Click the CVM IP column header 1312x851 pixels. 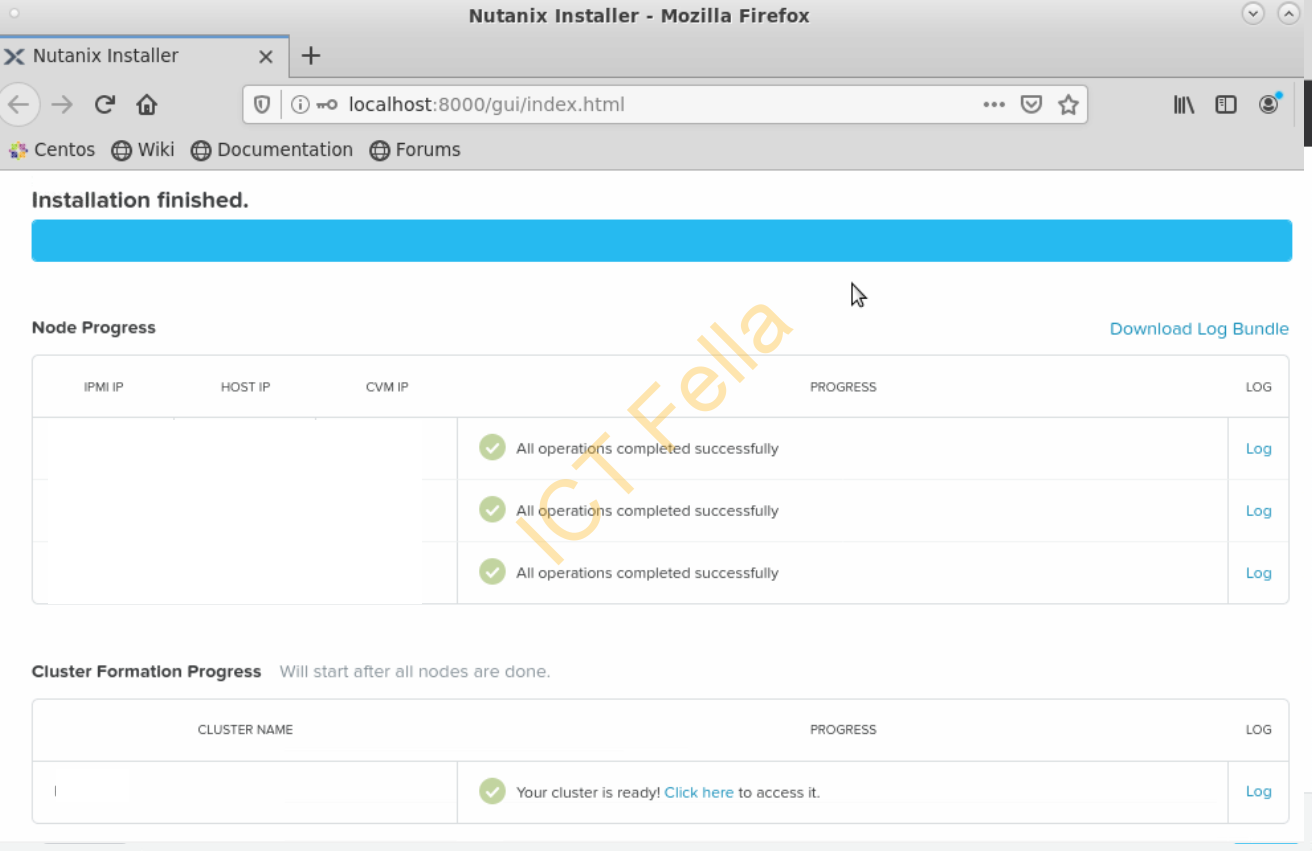387,387
